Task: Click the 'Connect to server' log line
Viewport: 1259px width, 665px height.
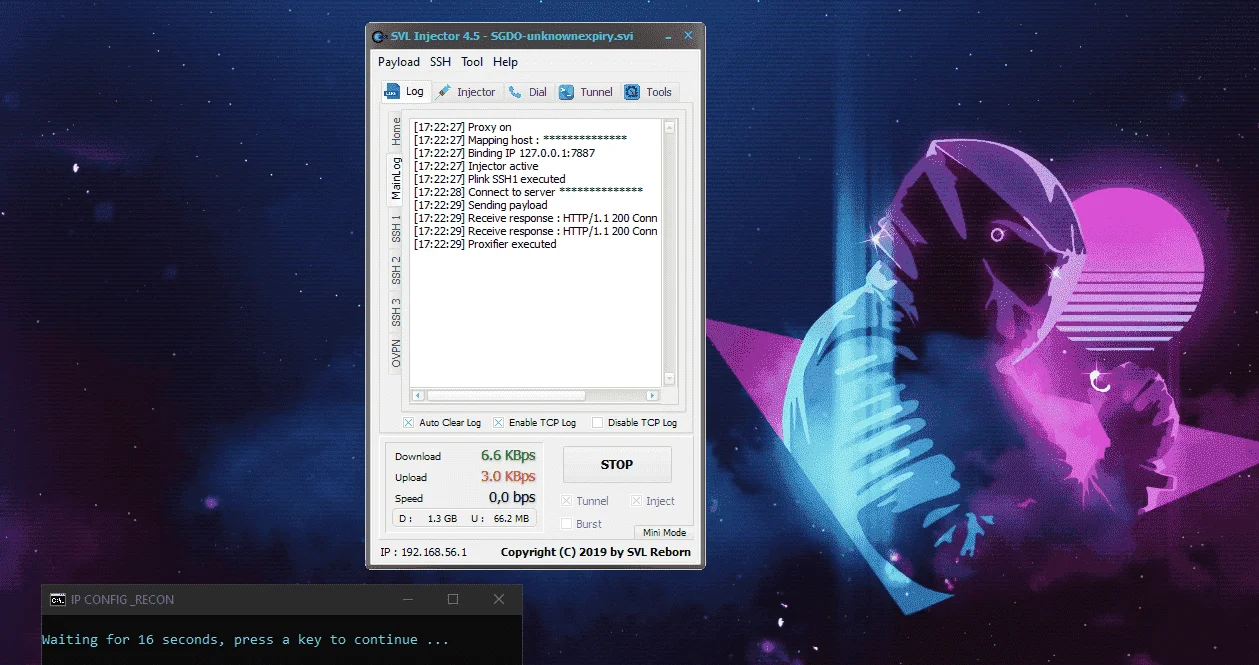Action: coord(528,192)
